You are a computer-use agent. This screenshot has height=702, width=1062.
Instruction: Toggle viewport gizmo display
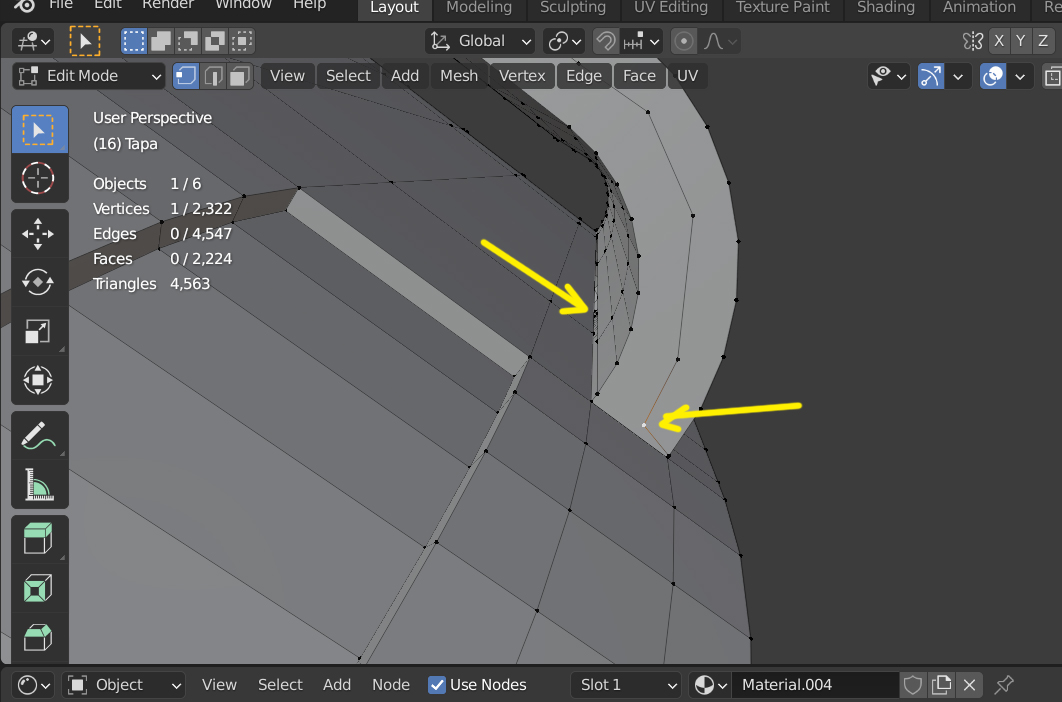coord(931,76)
